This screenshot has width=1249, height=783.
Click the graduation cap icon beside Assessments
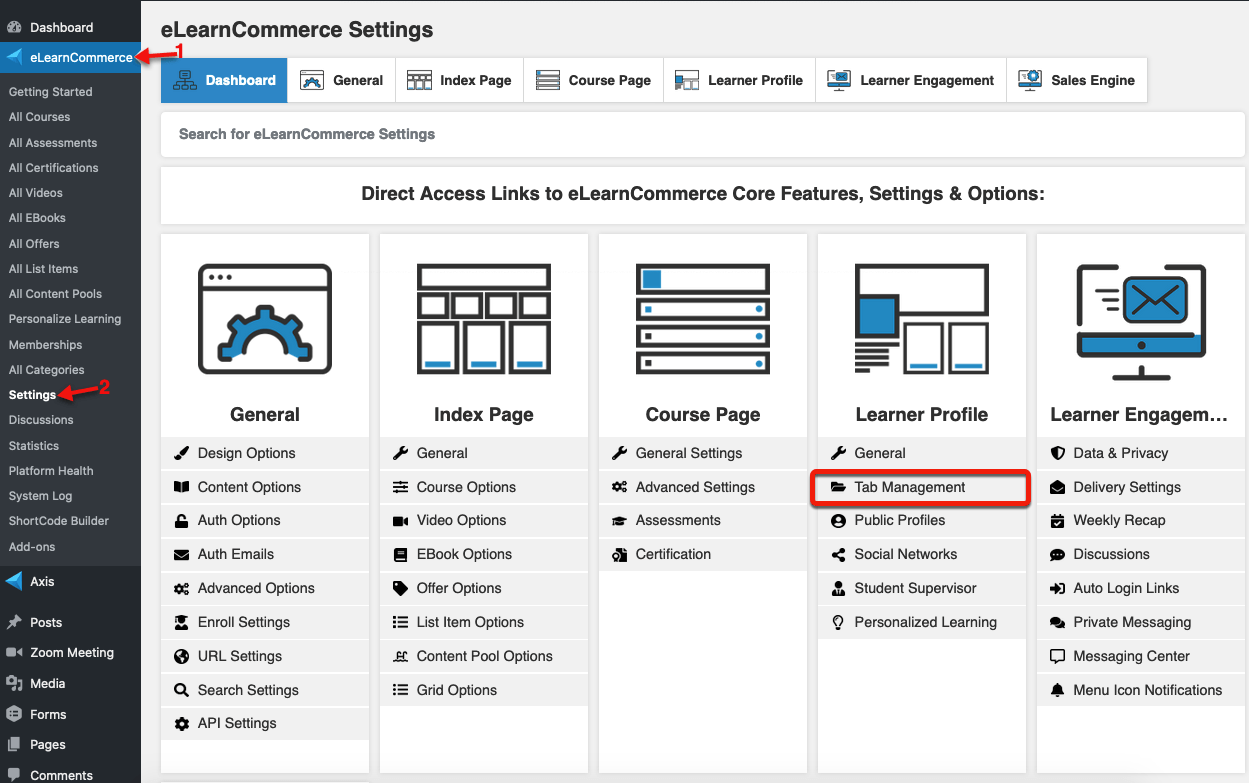pos(619,520)
